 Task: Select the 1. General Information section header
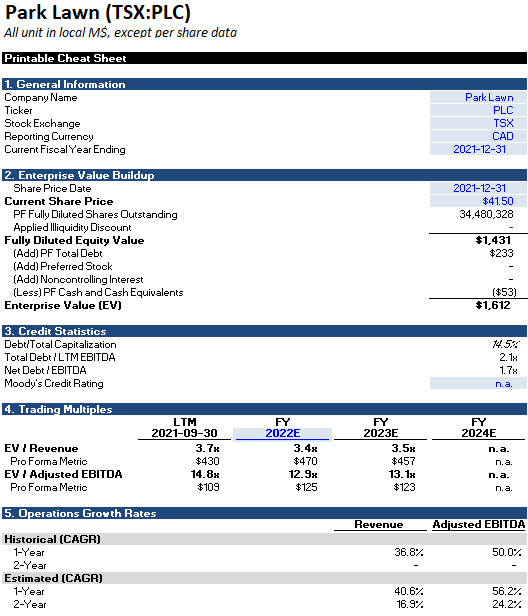tap(264, 84)
